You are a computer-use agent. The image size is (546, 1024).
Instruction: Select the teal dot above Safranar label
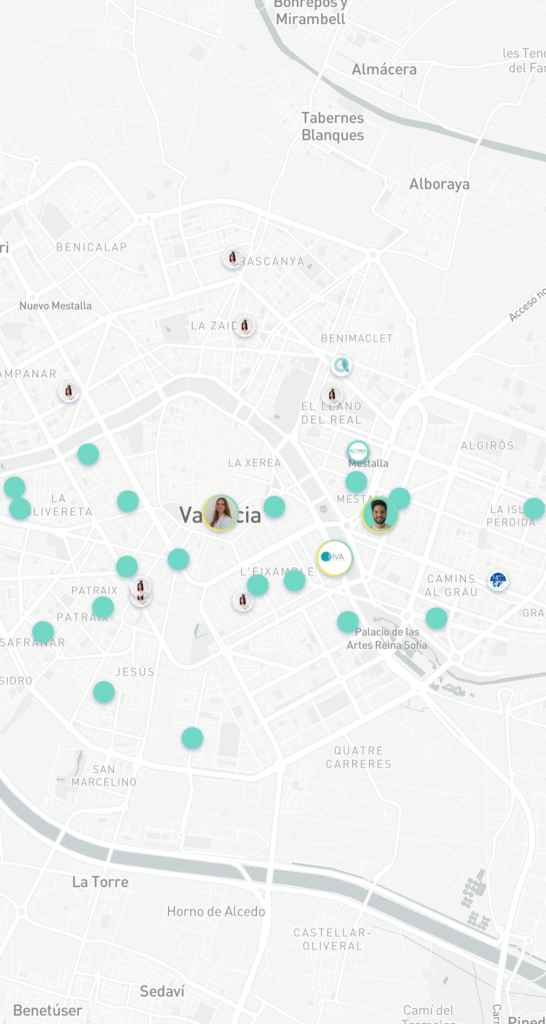pos(43,632)
